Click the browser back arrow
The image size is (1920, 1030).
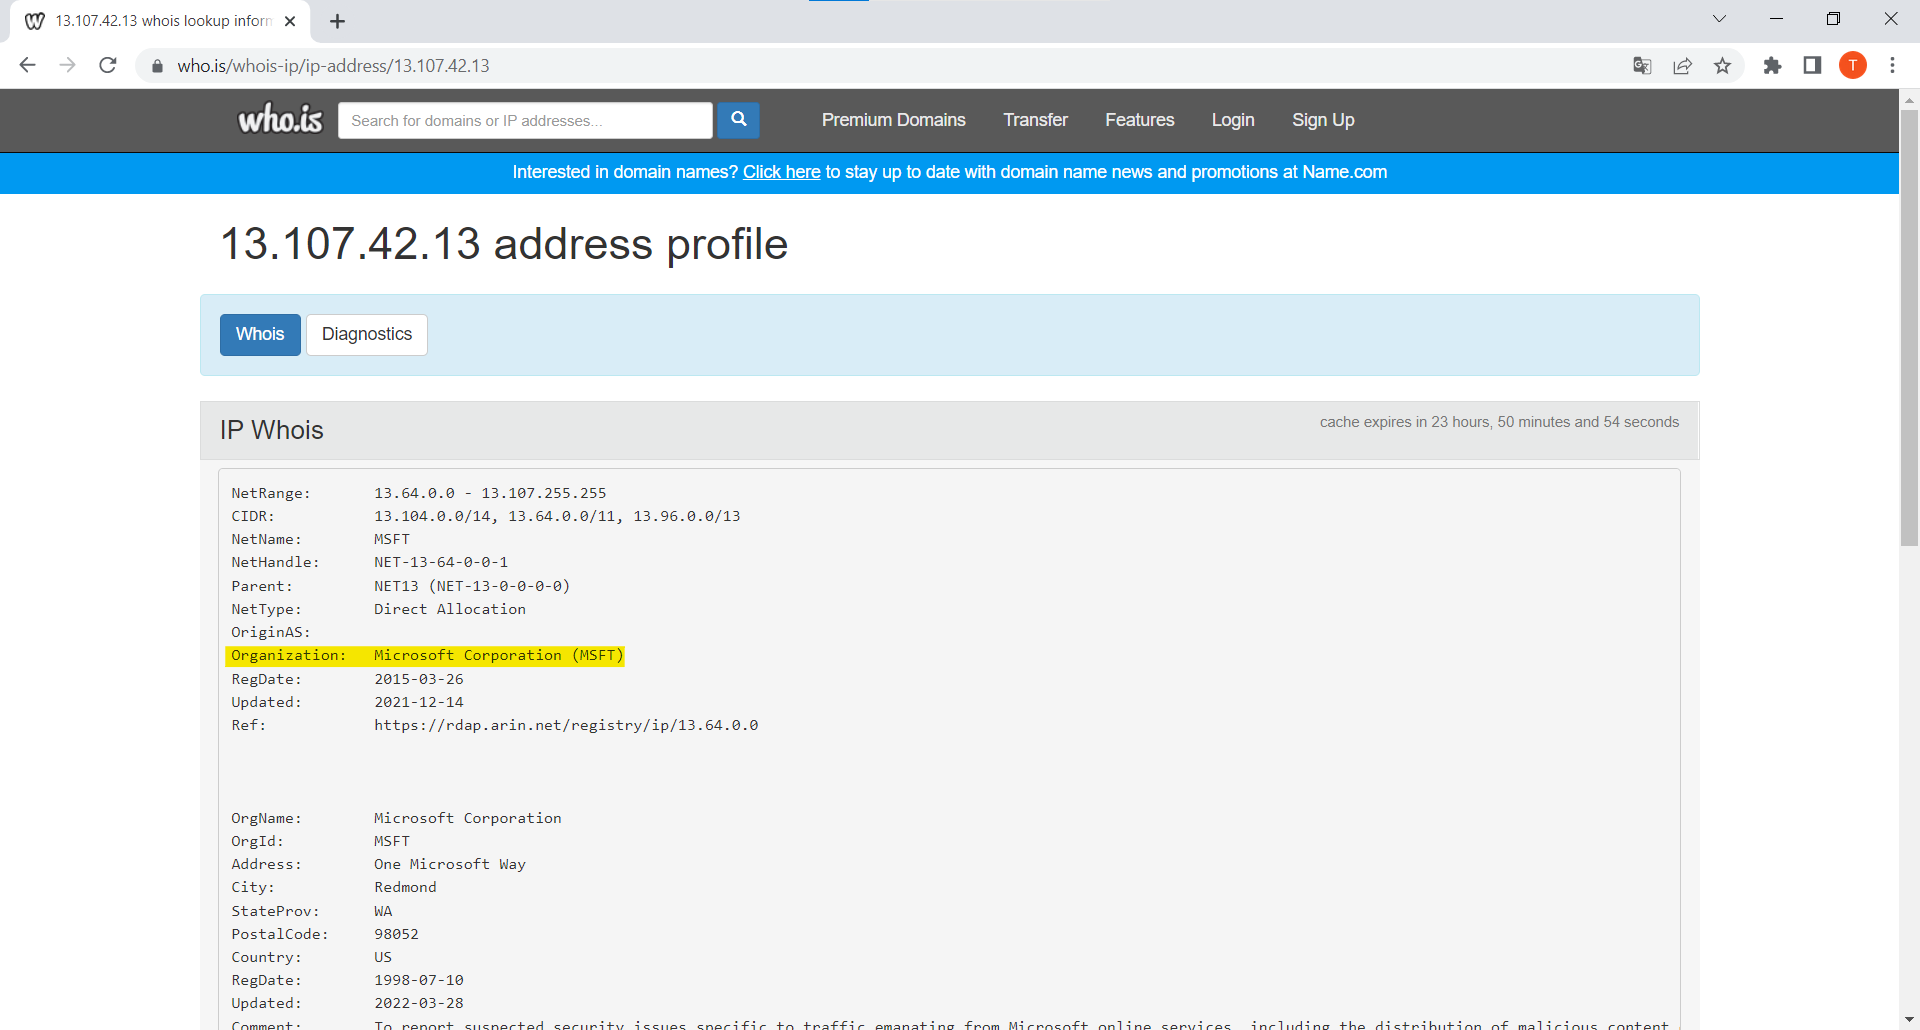[27, 65]
